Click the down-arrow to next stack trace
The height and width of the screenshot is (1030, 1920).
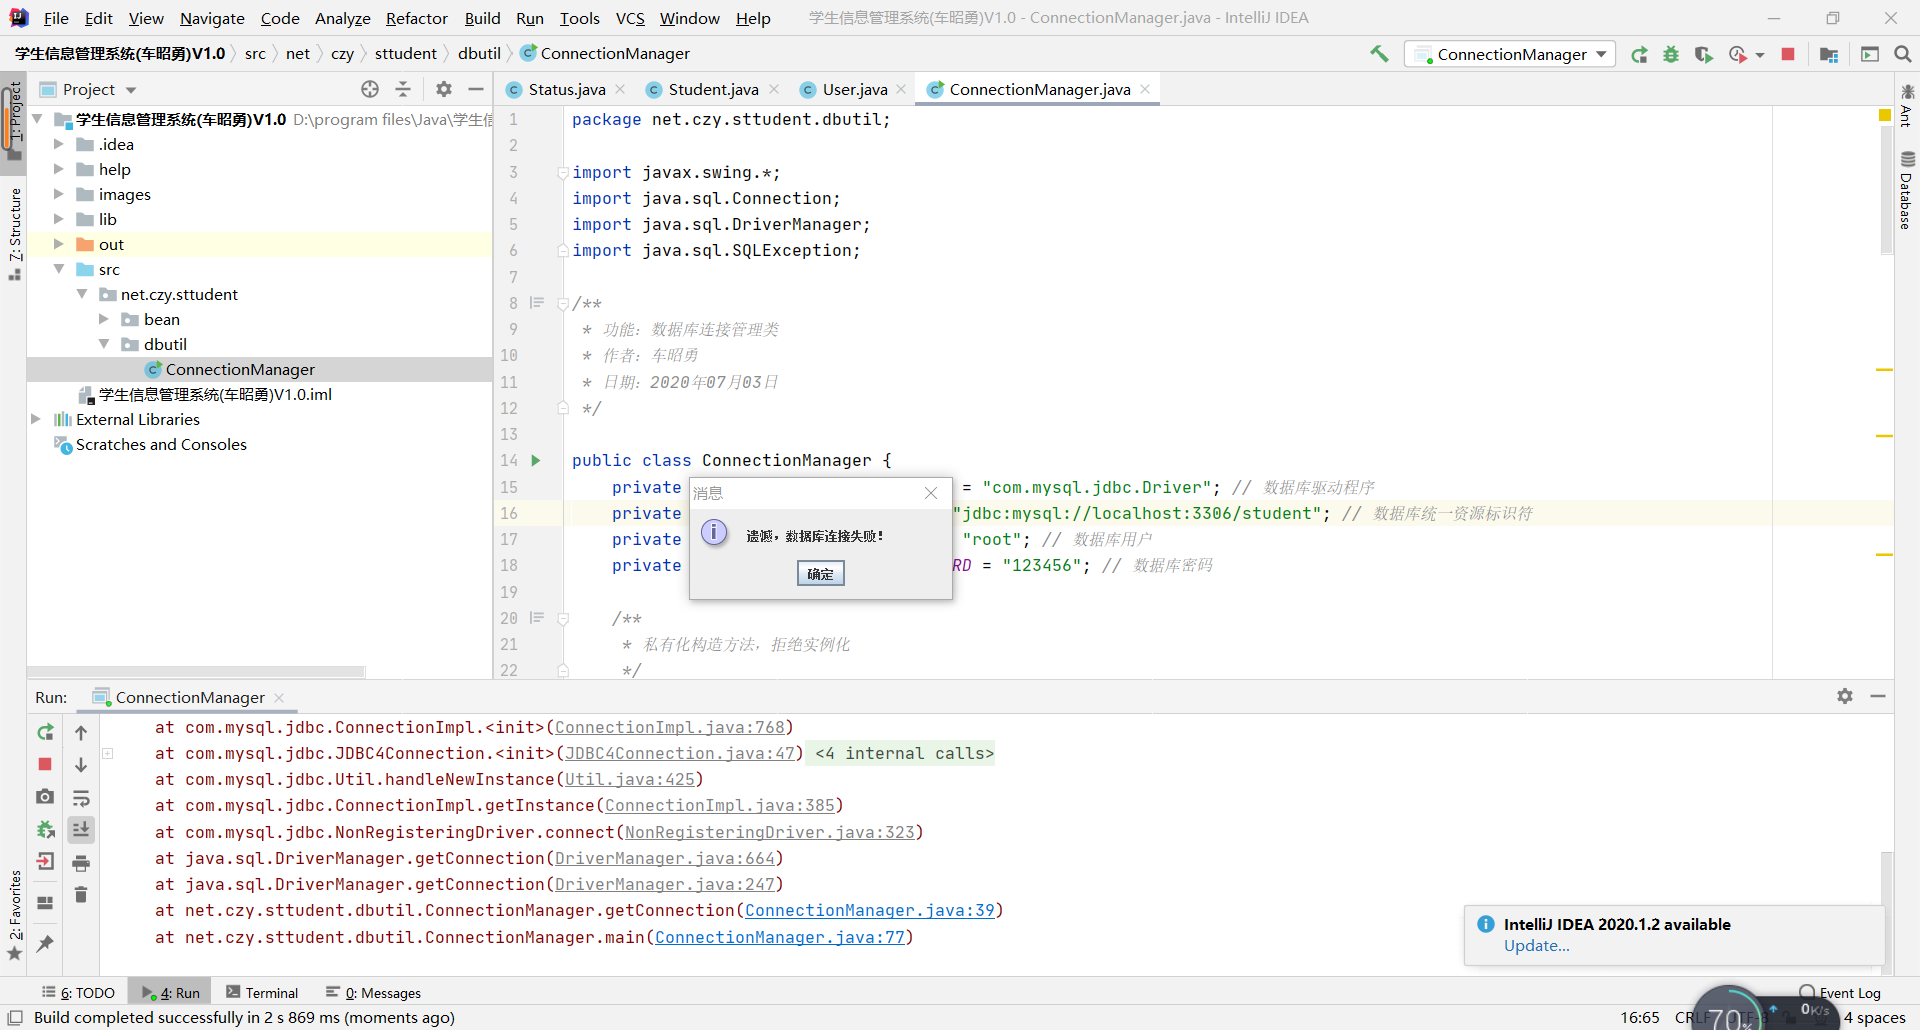coord(81,765)
